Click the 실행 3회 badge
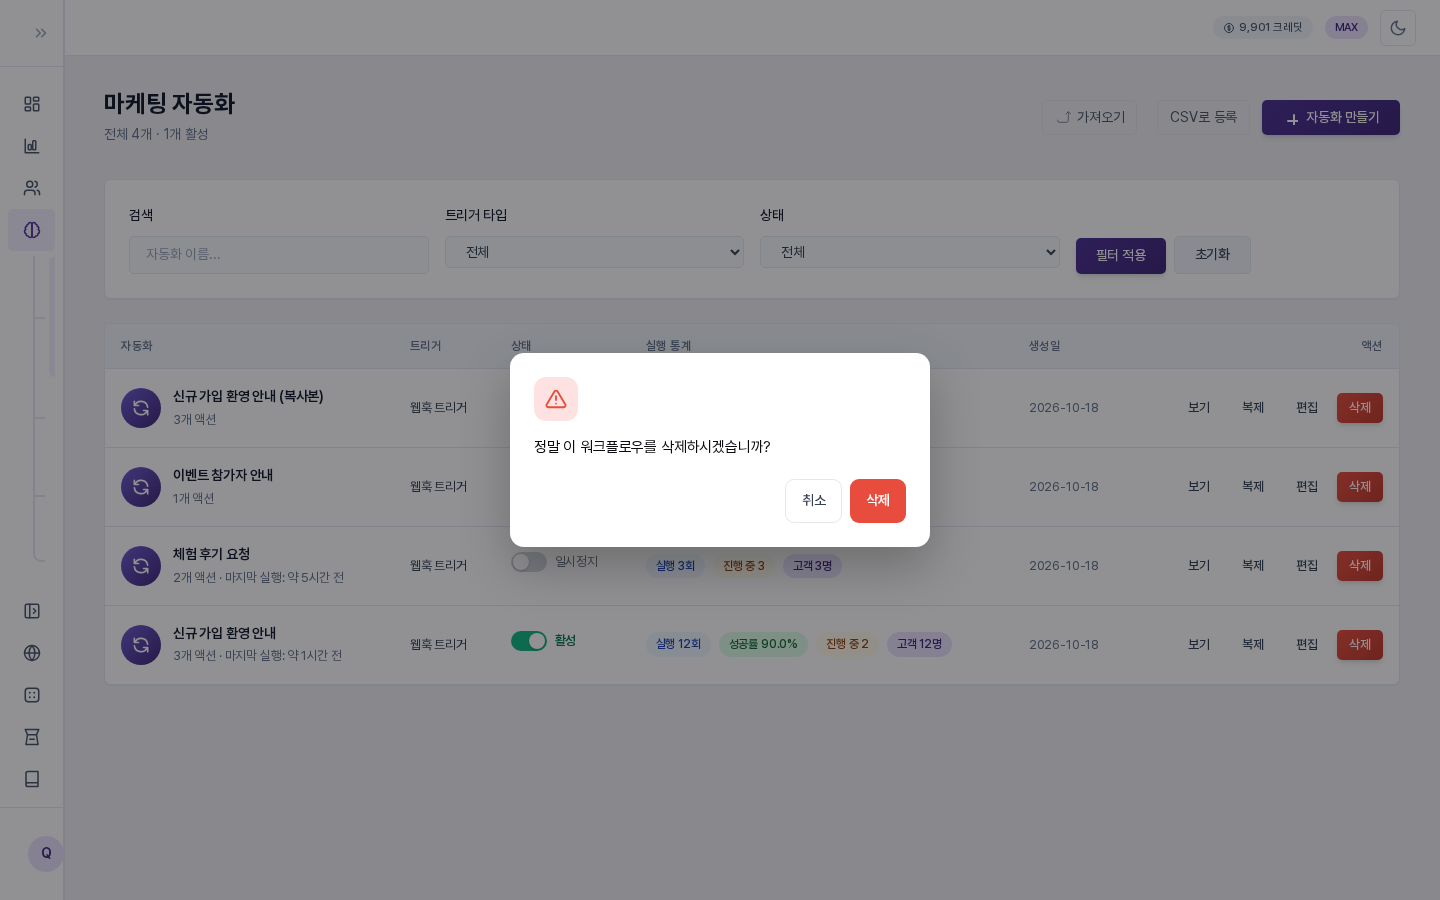1440x900 pixels. click(675, 566)
